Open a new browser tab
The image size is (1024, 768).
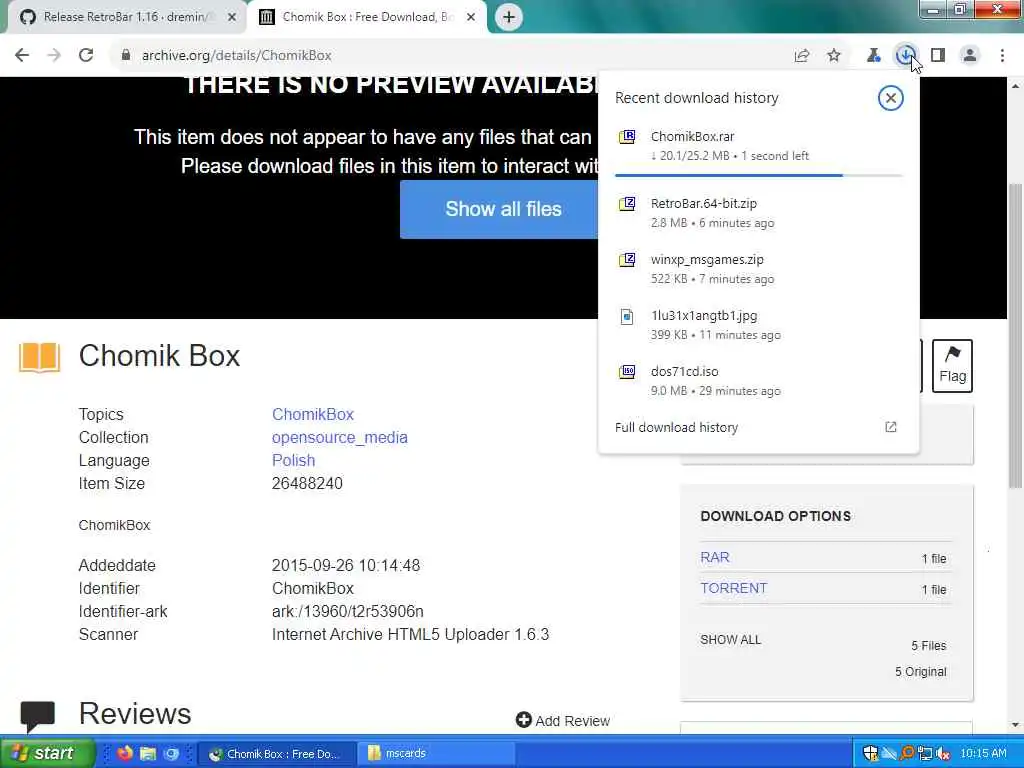click(x=509, y=17)
